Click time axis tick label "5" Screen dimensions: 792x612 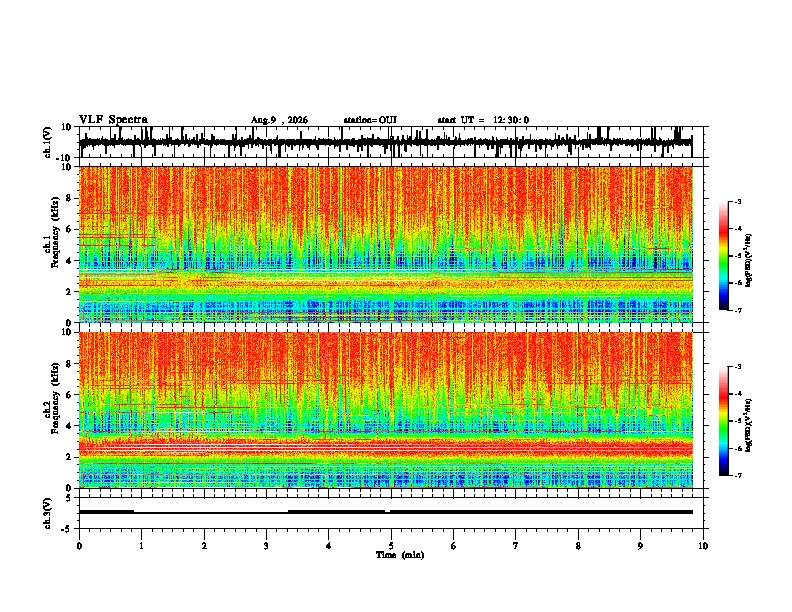[x=391, y=546]
